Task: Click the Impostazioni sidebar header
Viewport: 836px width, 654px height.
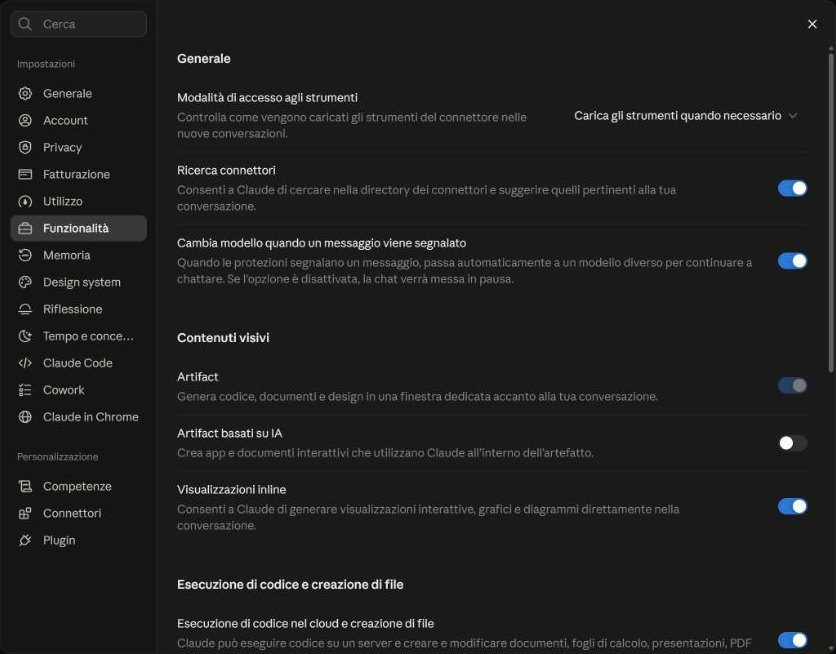Action: click(x=46, y=64)
